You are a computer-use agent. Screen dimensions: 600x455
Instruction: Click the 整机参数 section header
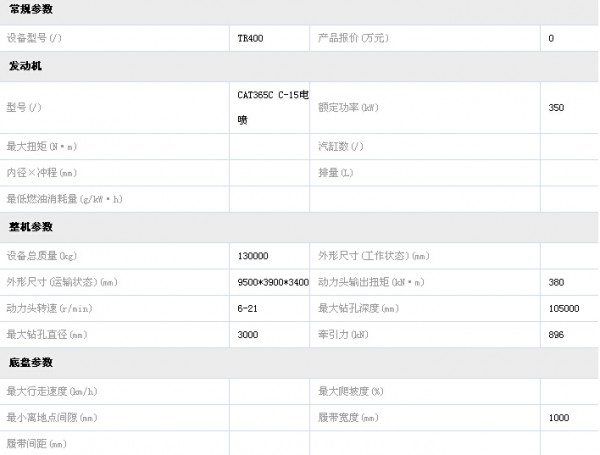[31, 227]
